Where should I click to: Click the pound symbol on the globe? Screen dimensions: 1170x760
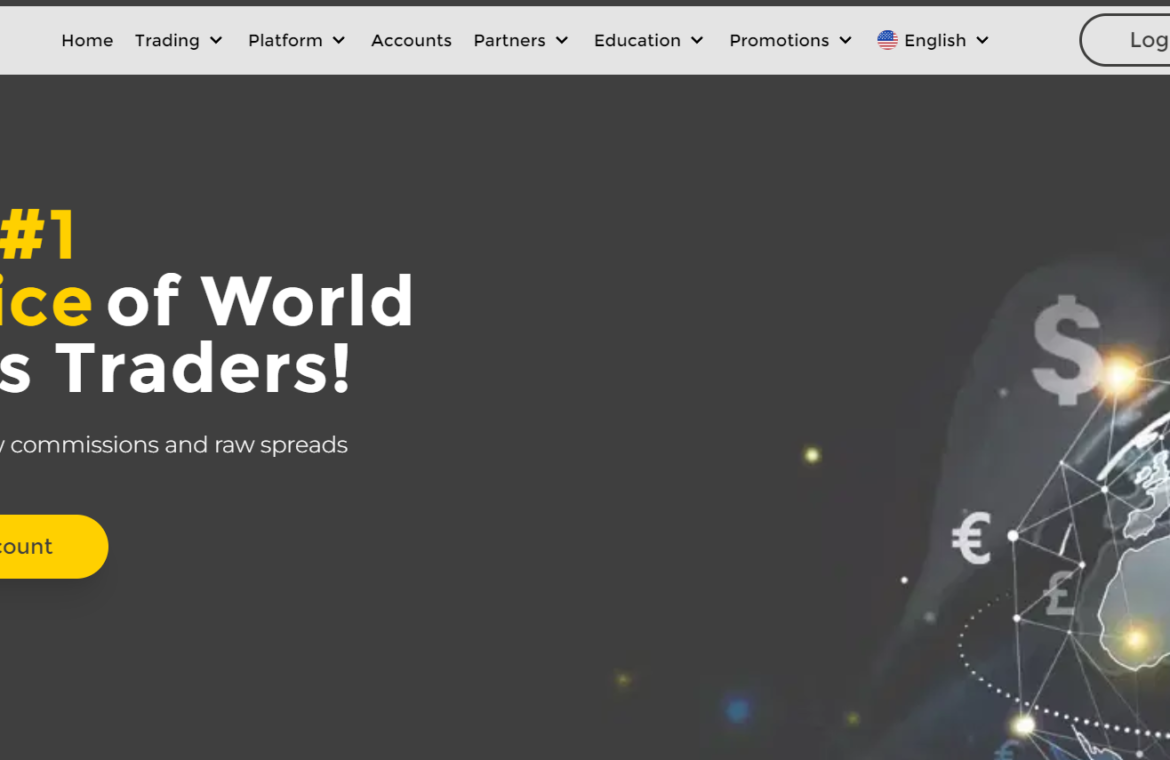pyautogui.click(x=1060, y=594)
